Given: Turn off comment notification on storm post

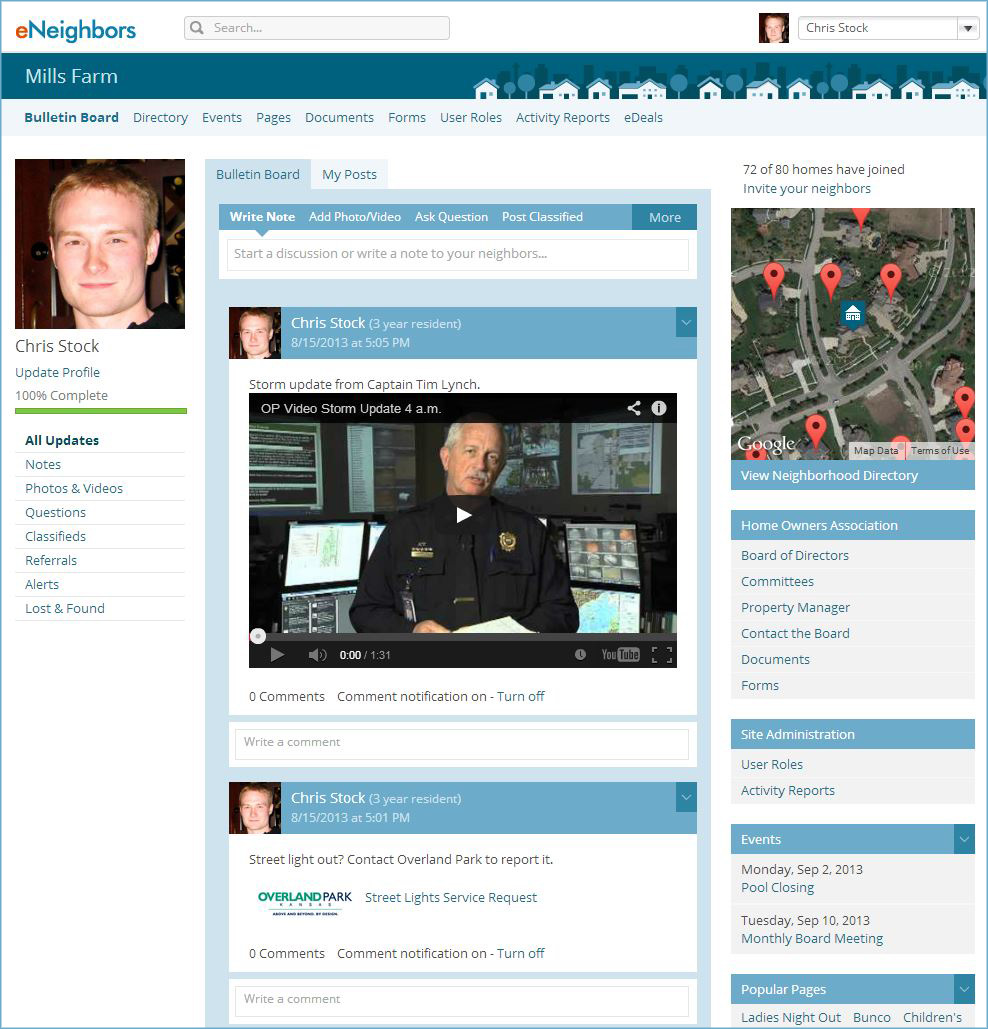Looking at the screenshot, I should click(520, 696).
